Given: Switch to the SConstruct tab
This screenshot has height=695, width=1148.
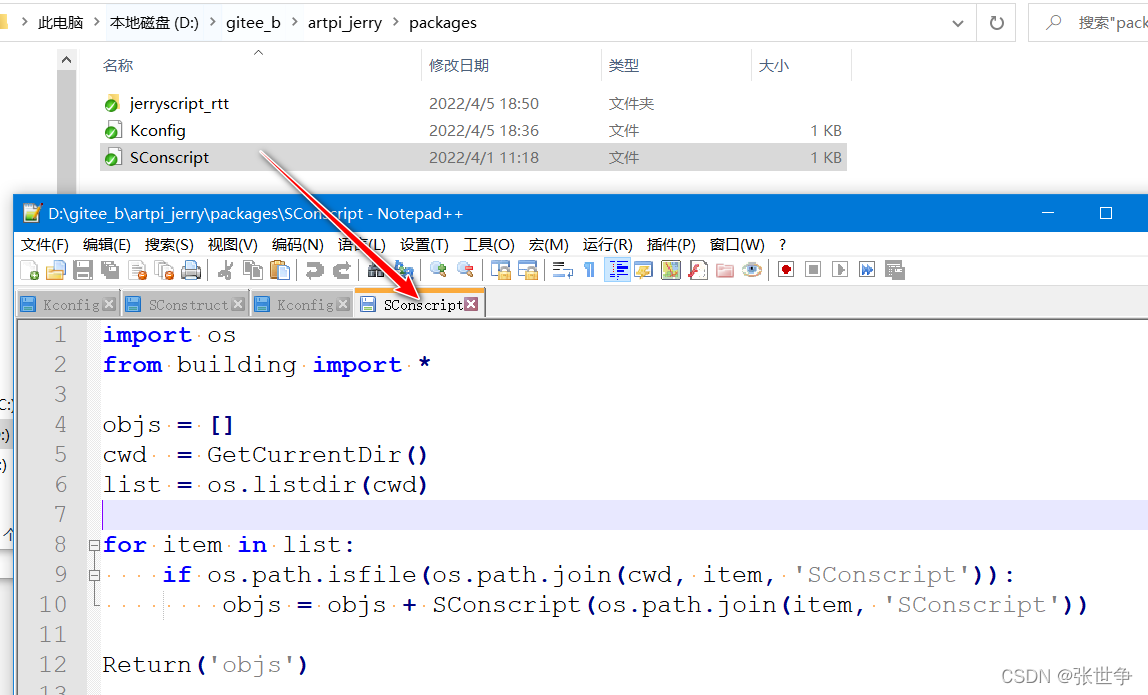Looking at the screenshot, I should 187,305.
